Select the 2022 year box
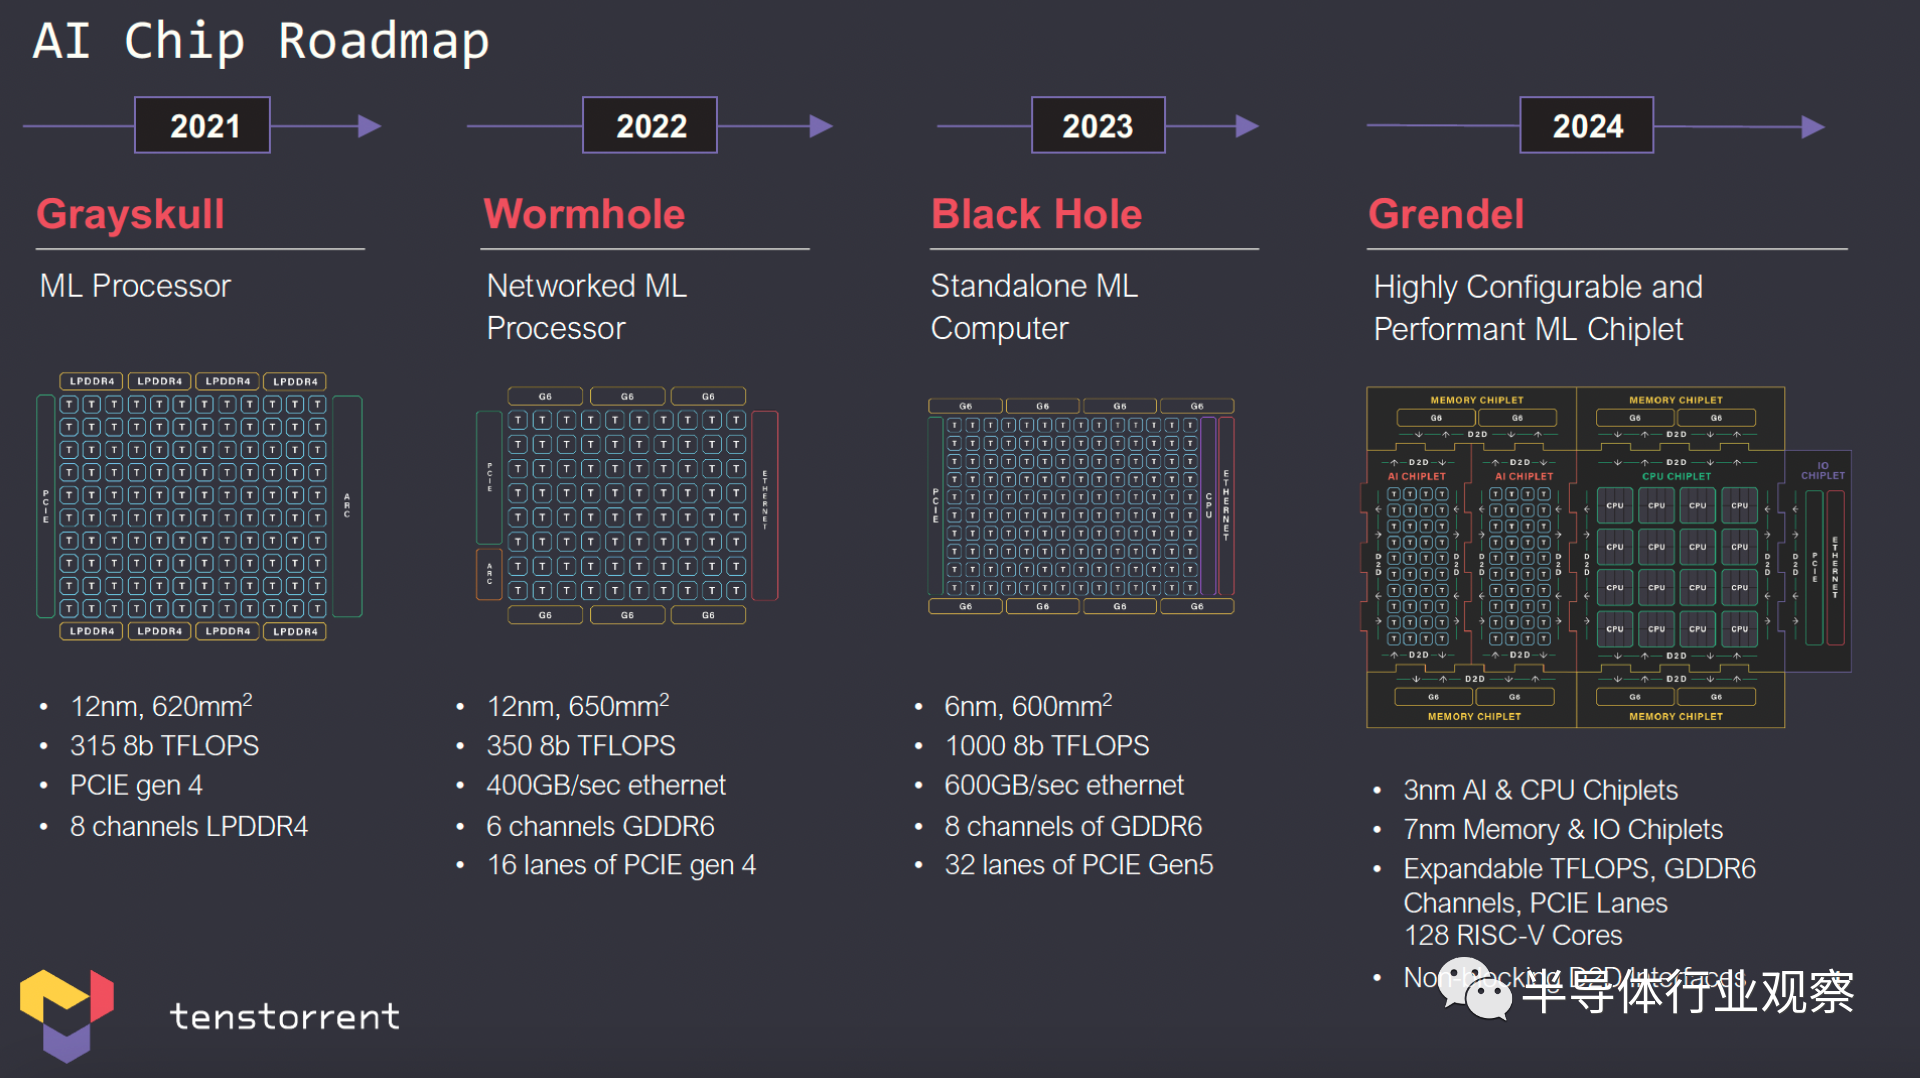 (x=650, y=125)
